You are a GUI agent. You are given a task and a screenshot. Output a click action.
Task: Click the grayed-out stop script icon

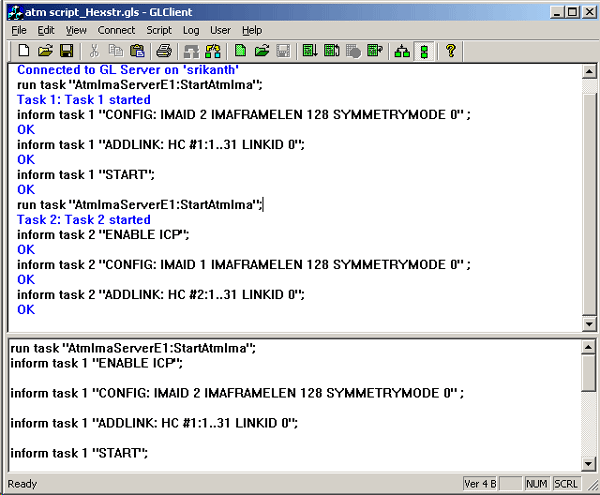[353, 51]
